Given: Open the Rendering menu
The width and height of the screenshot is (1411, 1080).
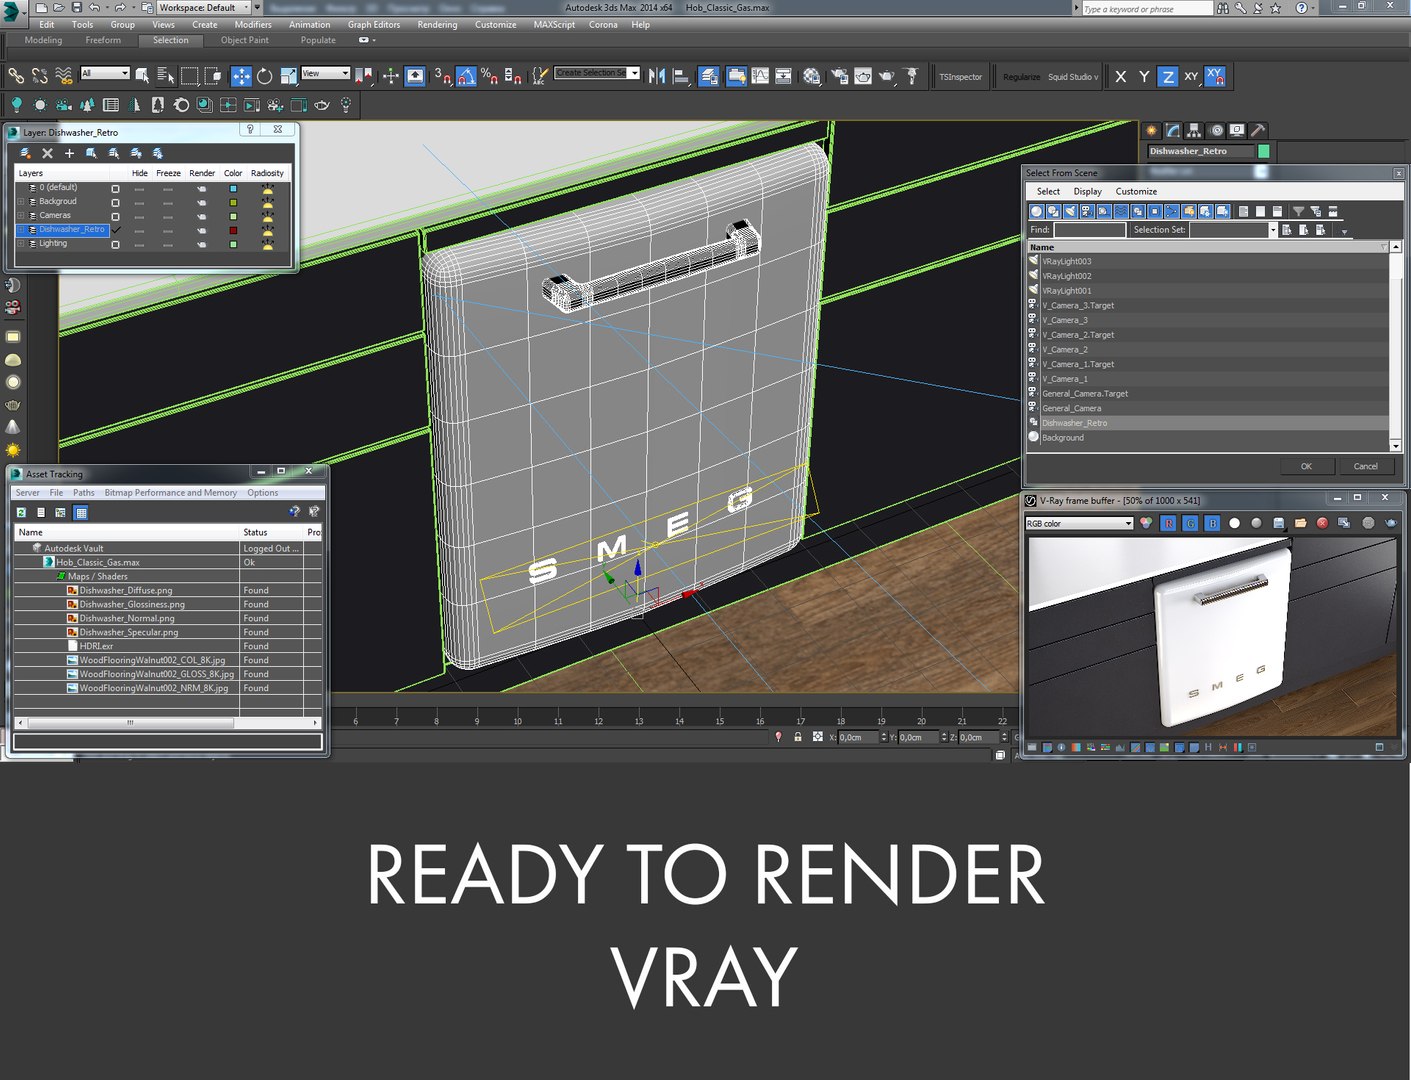Looking at the screenshot, I should (437, 25).
